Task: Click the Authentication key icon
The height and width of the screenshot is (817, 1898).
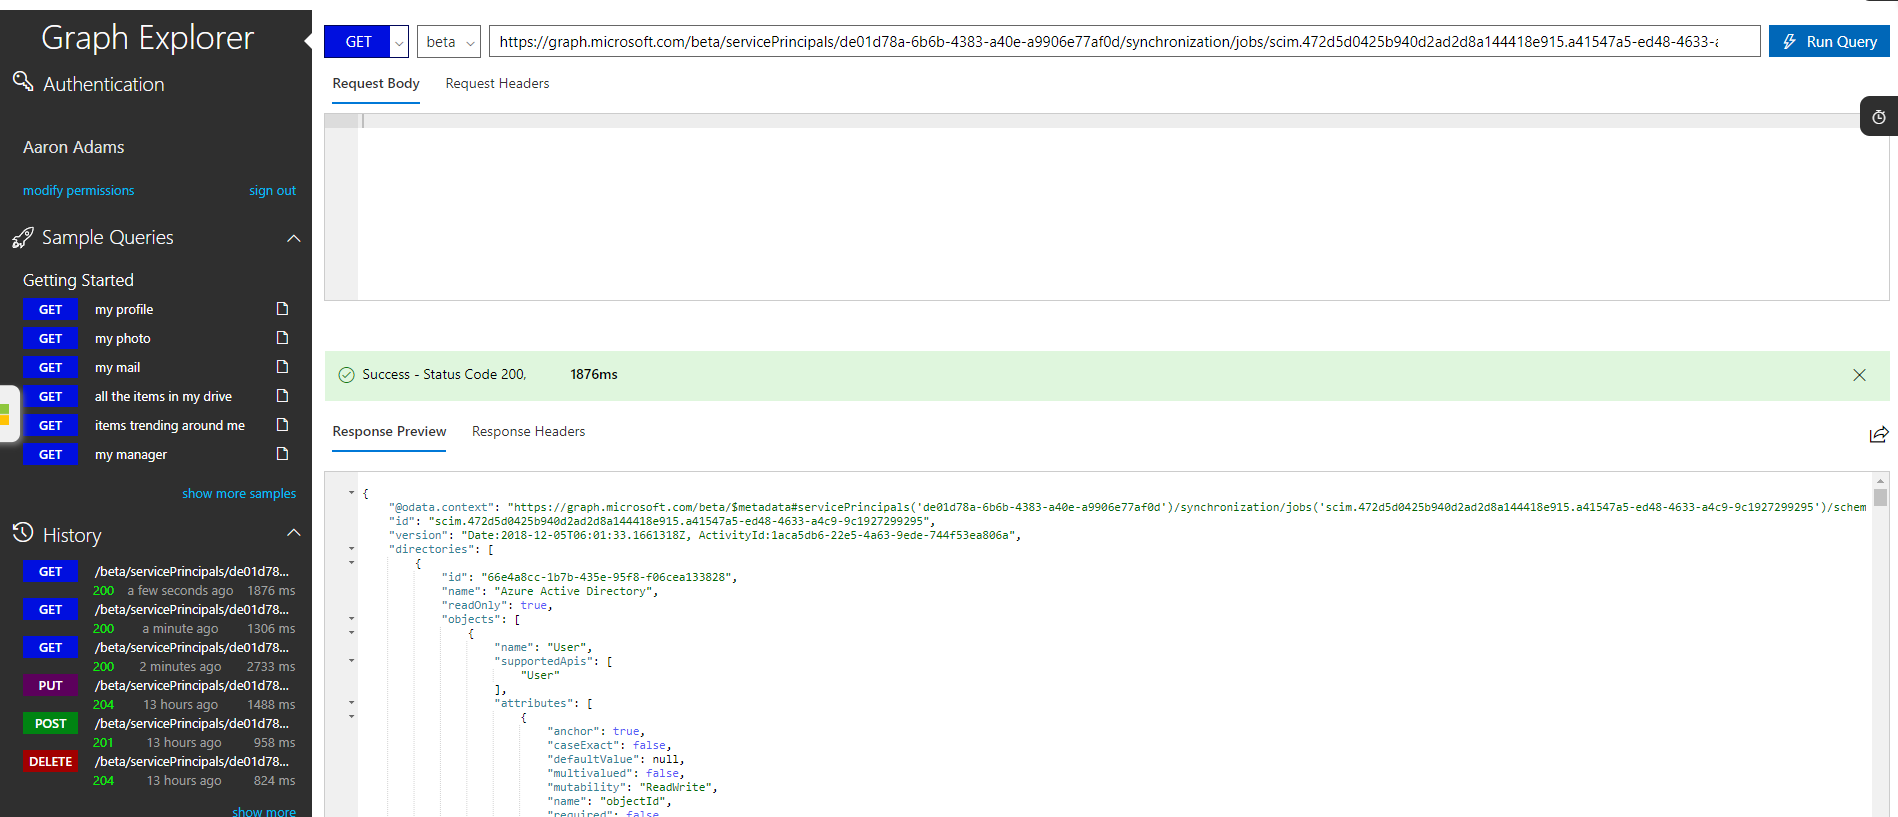Action: coord(22,81)
